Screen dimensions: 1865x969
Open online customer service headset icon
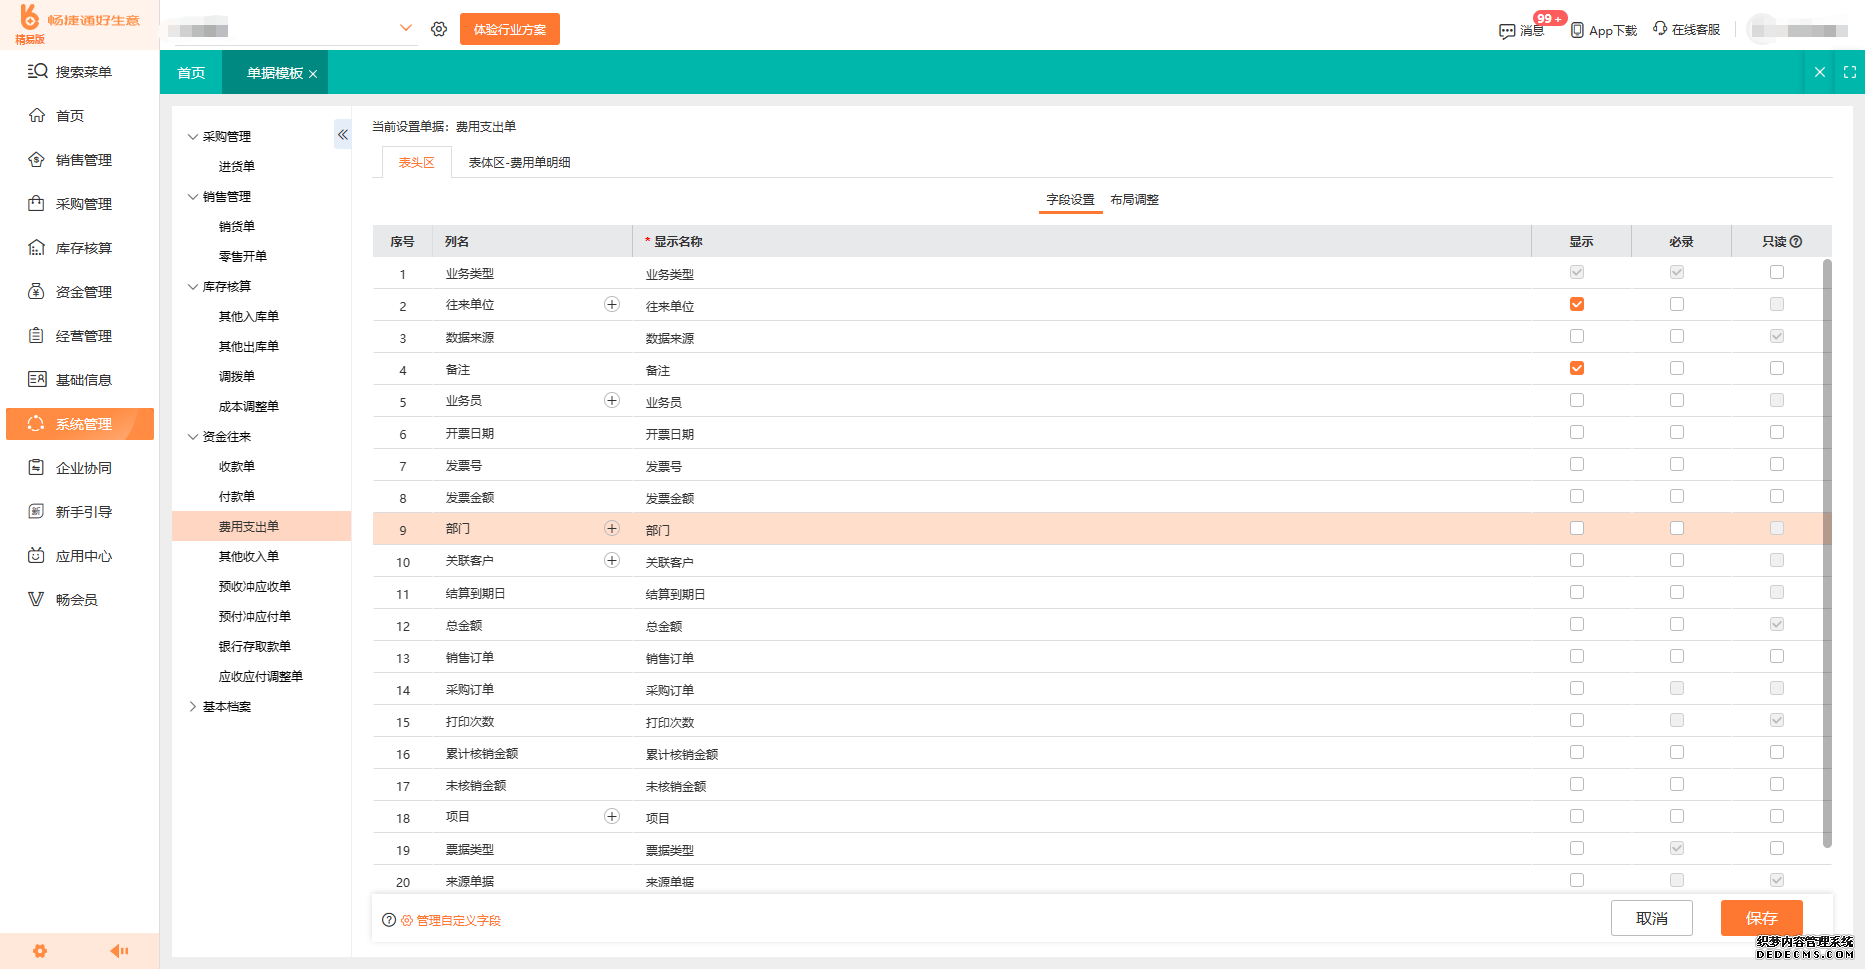point(1660,29)
